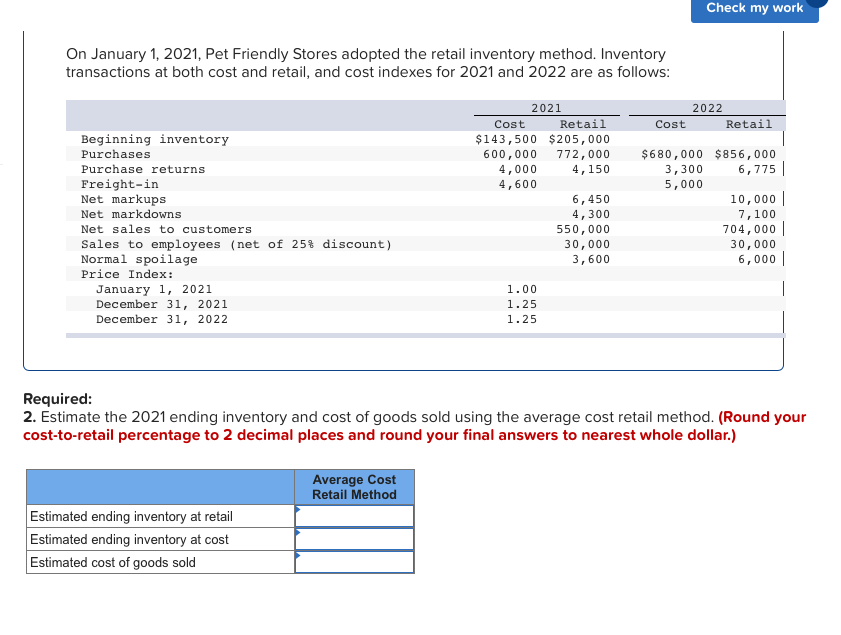
Task: Click the 4,300 net markdowns value
Action: click(x=591, y=215)
